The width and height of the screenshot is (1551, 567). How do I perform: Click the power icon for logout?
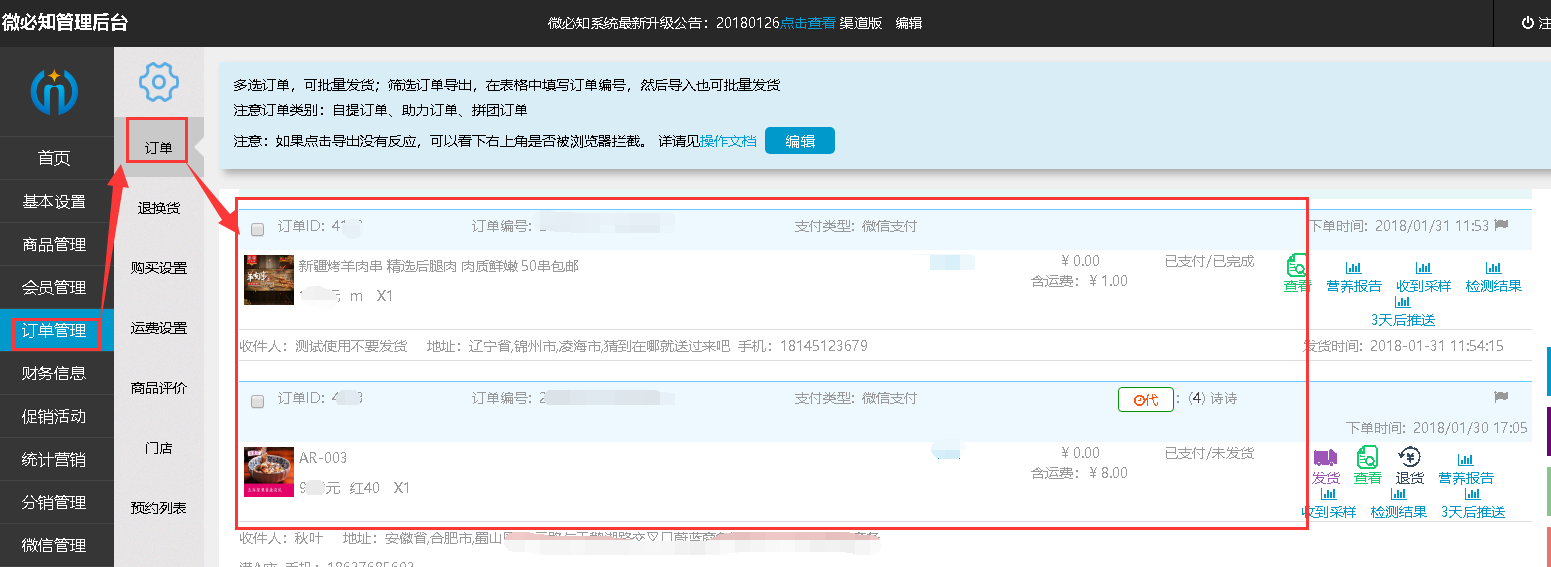coord(1527,22)
